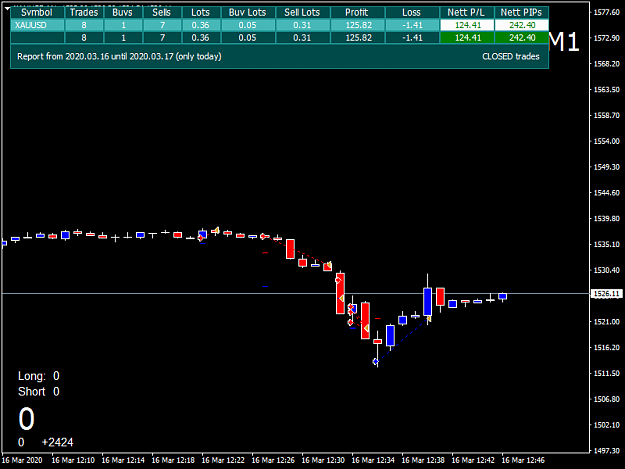Screen dimensions: 625x469
Task: Click the 1535.10 price axis label
Action: (x=607, y=244)
